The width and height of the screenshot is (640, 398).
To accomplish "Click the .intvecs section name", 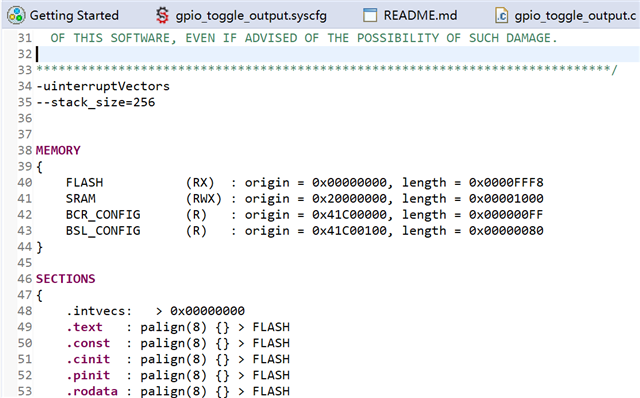I will click(99, 311).
